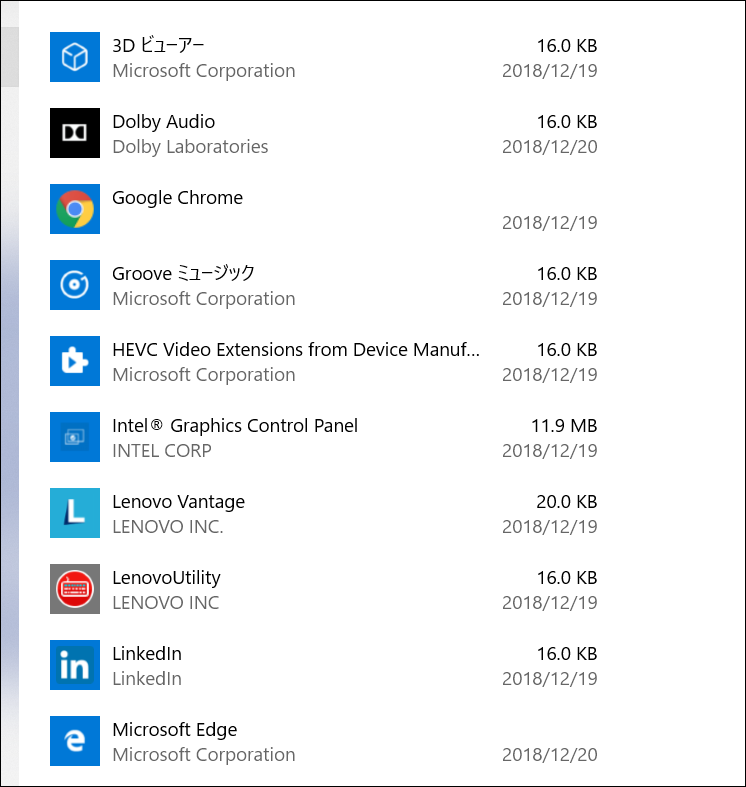Click the Dolby Laboratories publisher text

coord(190,147)
